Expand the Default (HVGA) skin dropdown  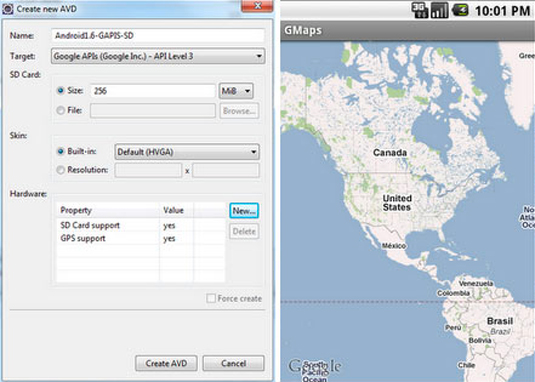[187, 152]
